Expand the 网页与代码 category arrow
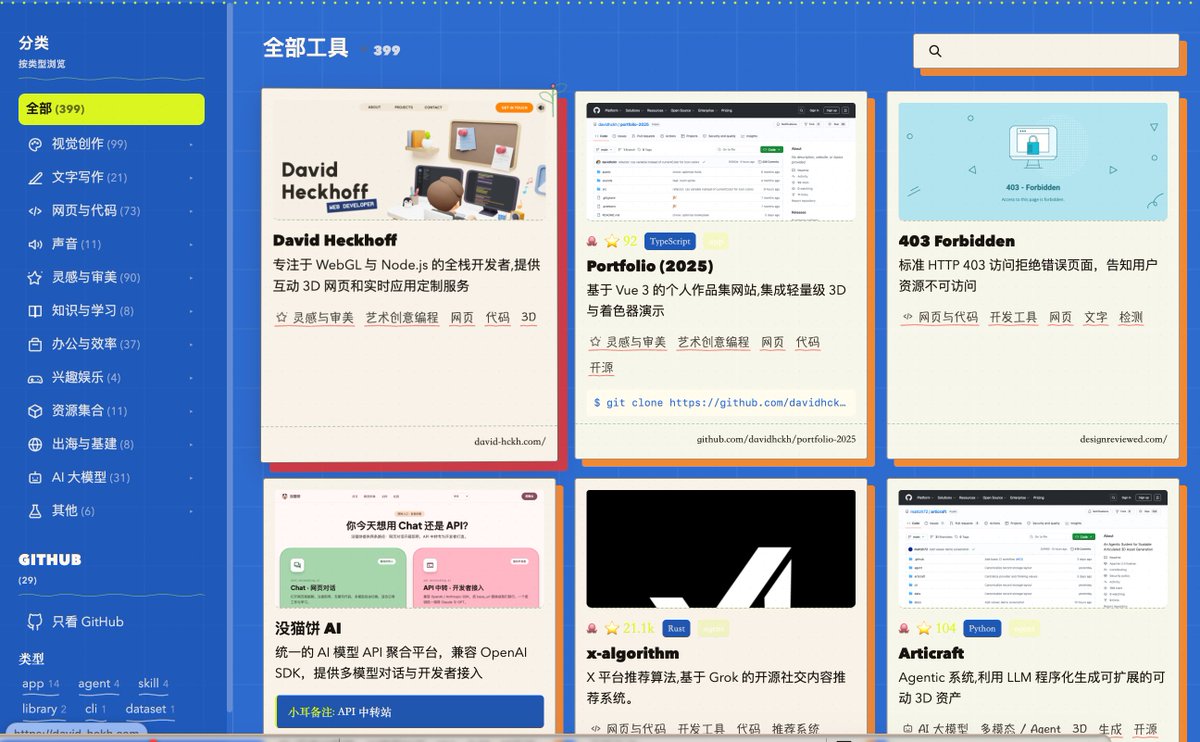Image resolution: width=1200 pixels, height=742 pixels. click(x=191, y=211)
